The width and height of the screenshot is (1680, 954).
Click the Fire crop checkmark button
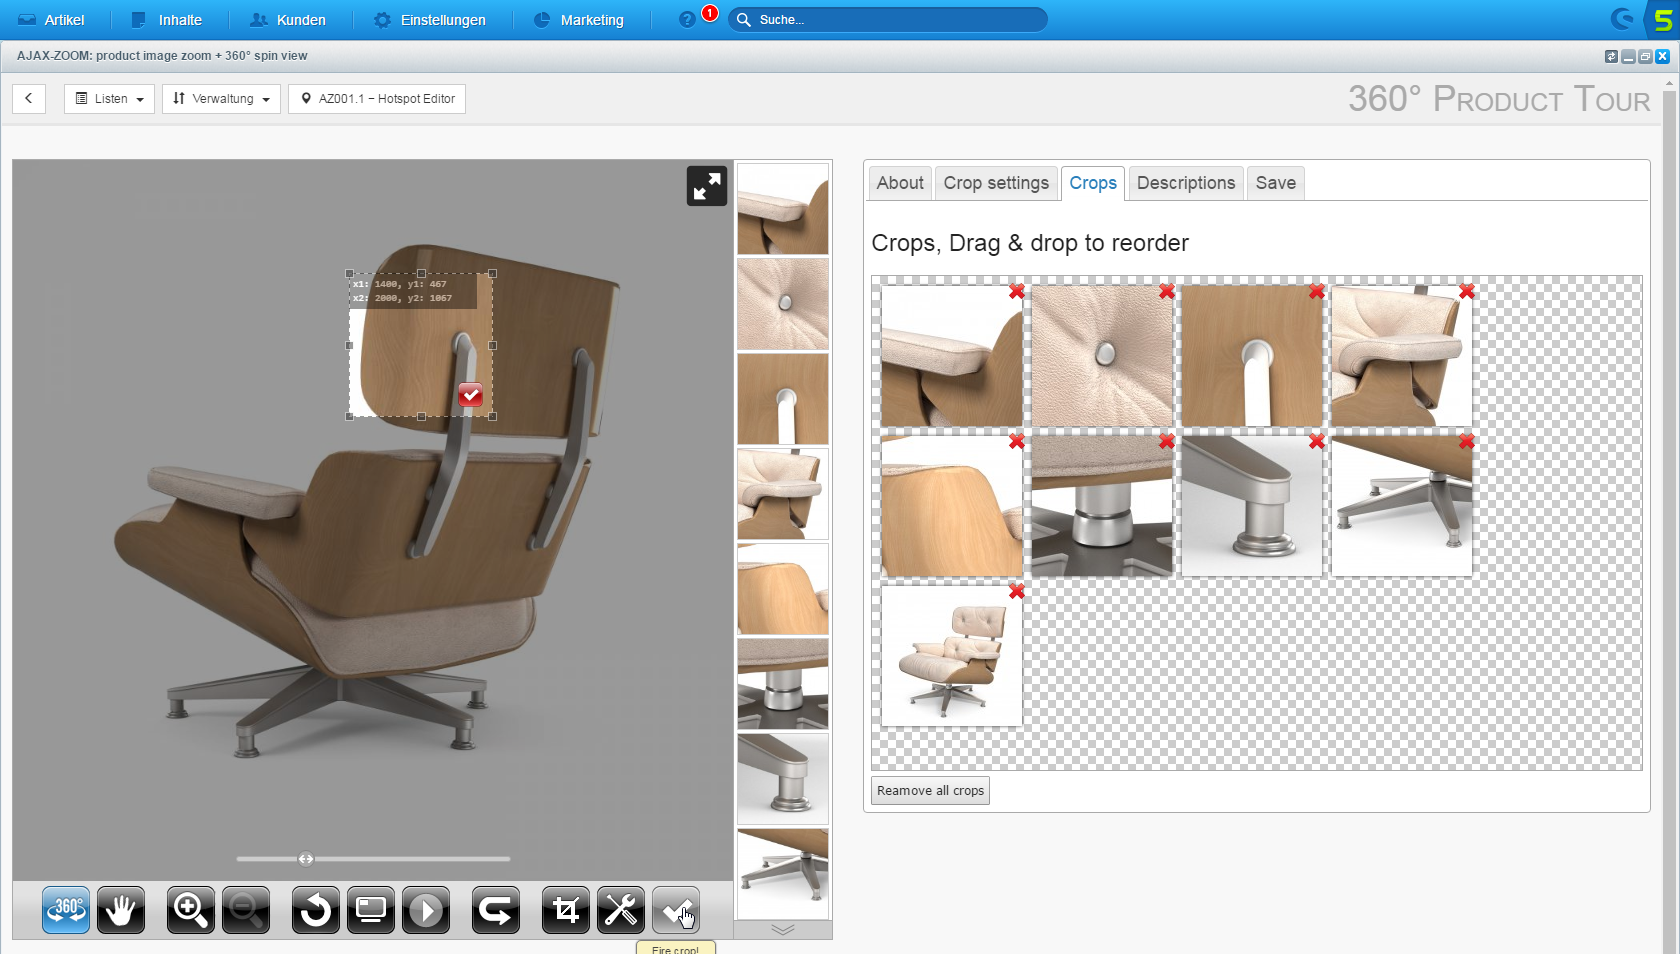click(x=676, y=910)
